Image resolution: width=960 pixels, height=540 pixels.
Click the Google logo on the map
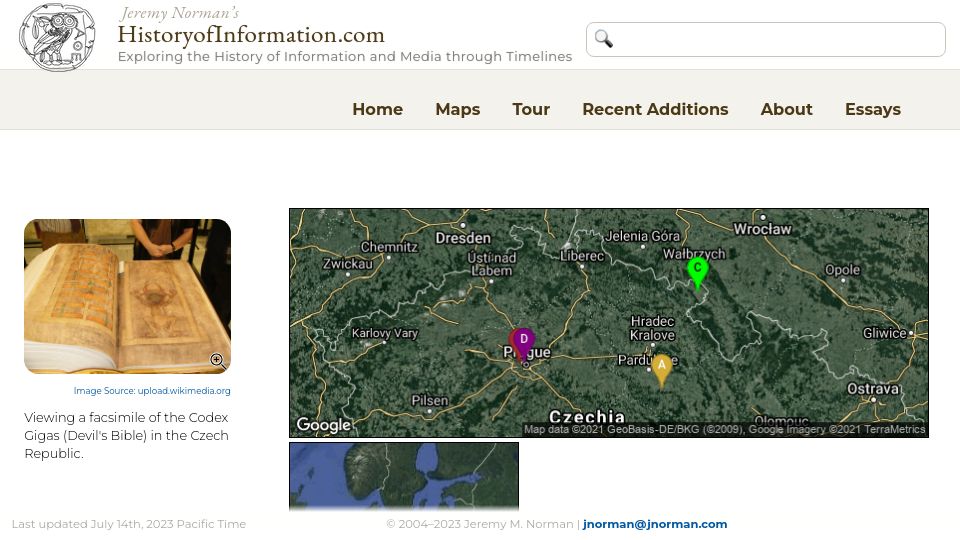click(x=323, y=424)
